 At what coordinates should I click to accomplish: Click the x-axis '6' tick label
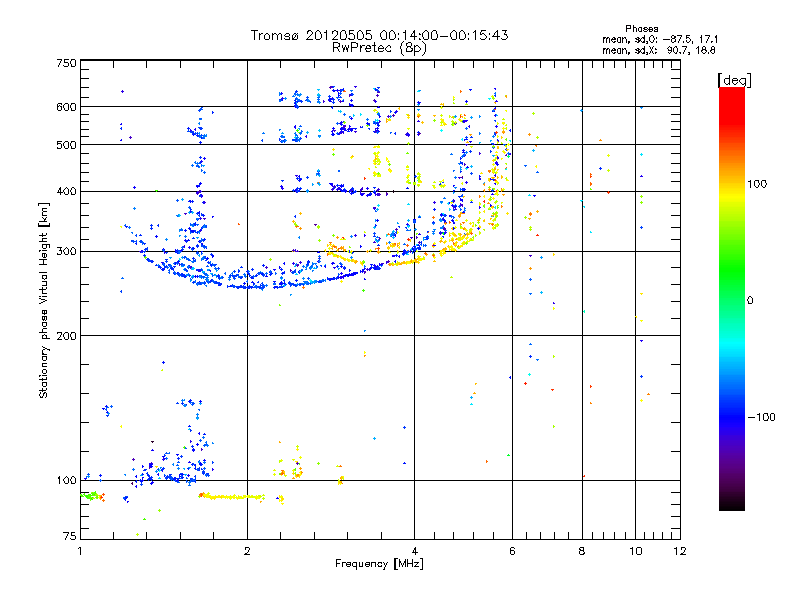512,551
